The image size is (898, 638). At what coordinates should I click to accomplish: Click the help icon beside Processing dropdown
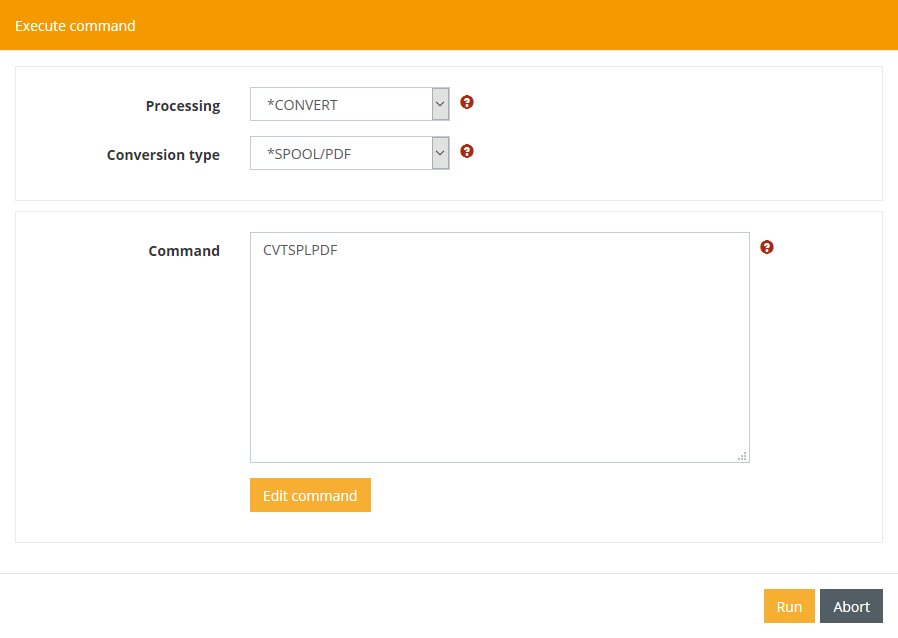(x=467, y=102)
